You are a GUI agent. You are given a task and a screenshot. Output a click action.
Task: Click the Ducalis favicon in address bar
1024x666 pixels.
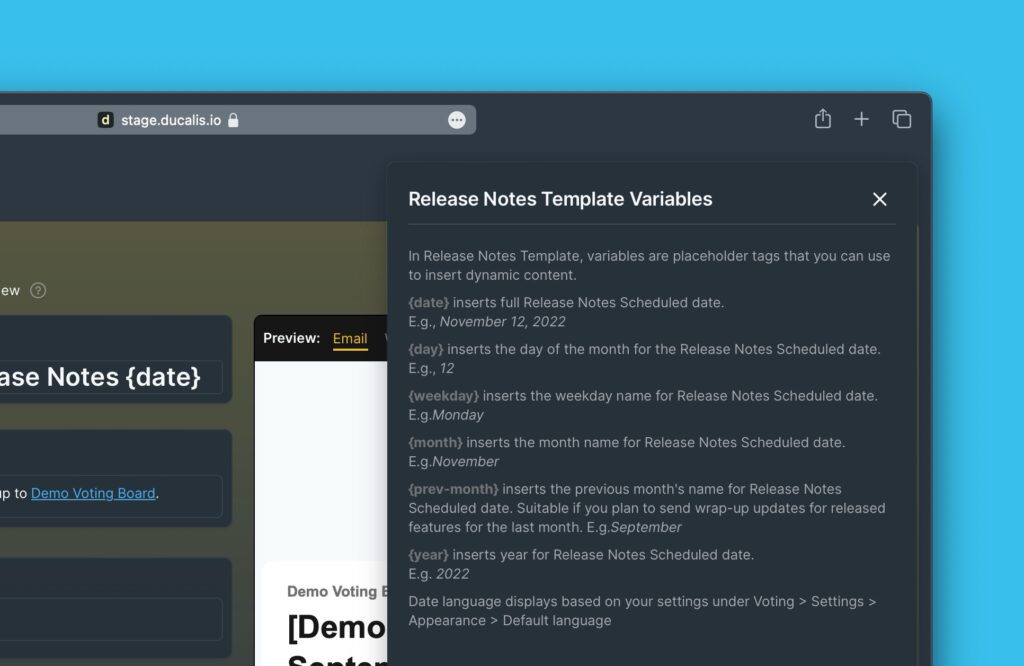pyautogui.click(x=105, y=120)
